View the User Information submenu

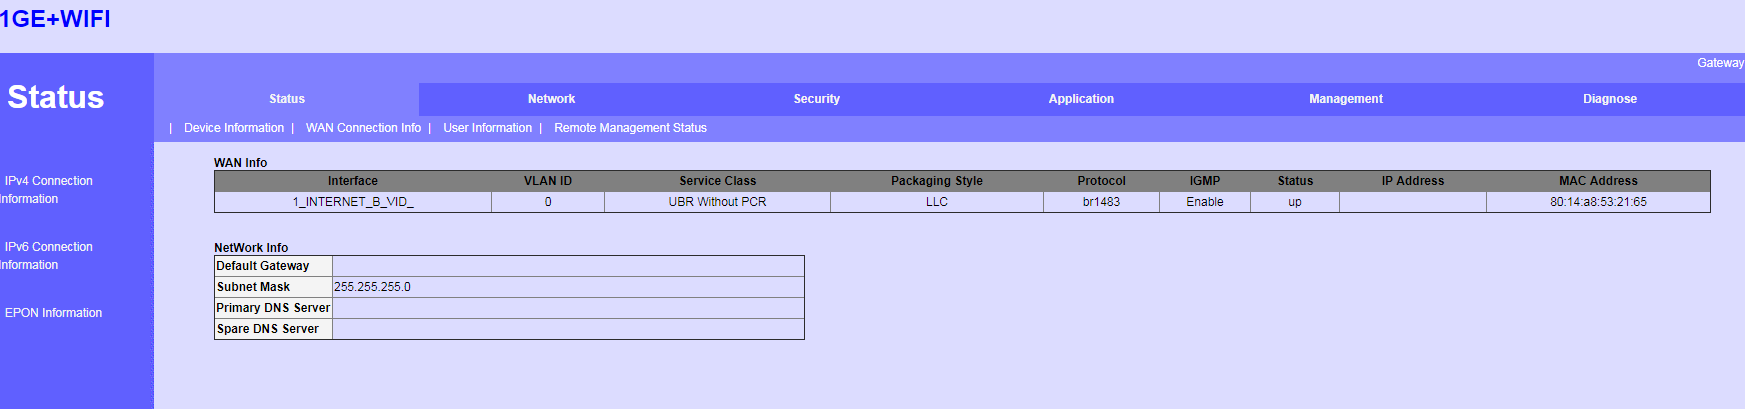(x=487, y=128)
